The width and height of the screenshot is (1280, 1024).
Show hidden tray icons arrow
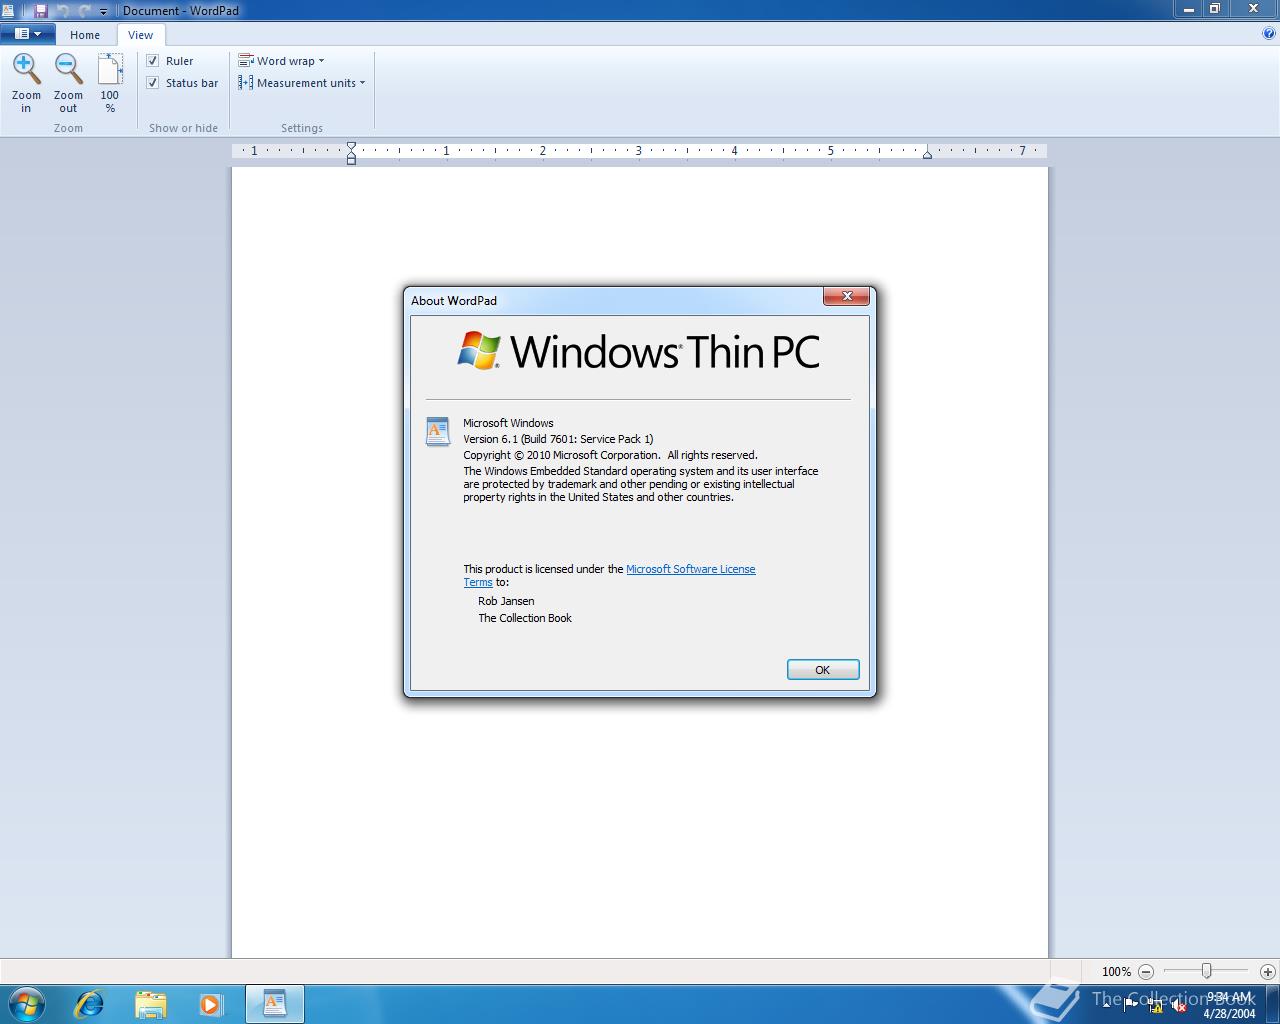[x=1106, y=1005]
